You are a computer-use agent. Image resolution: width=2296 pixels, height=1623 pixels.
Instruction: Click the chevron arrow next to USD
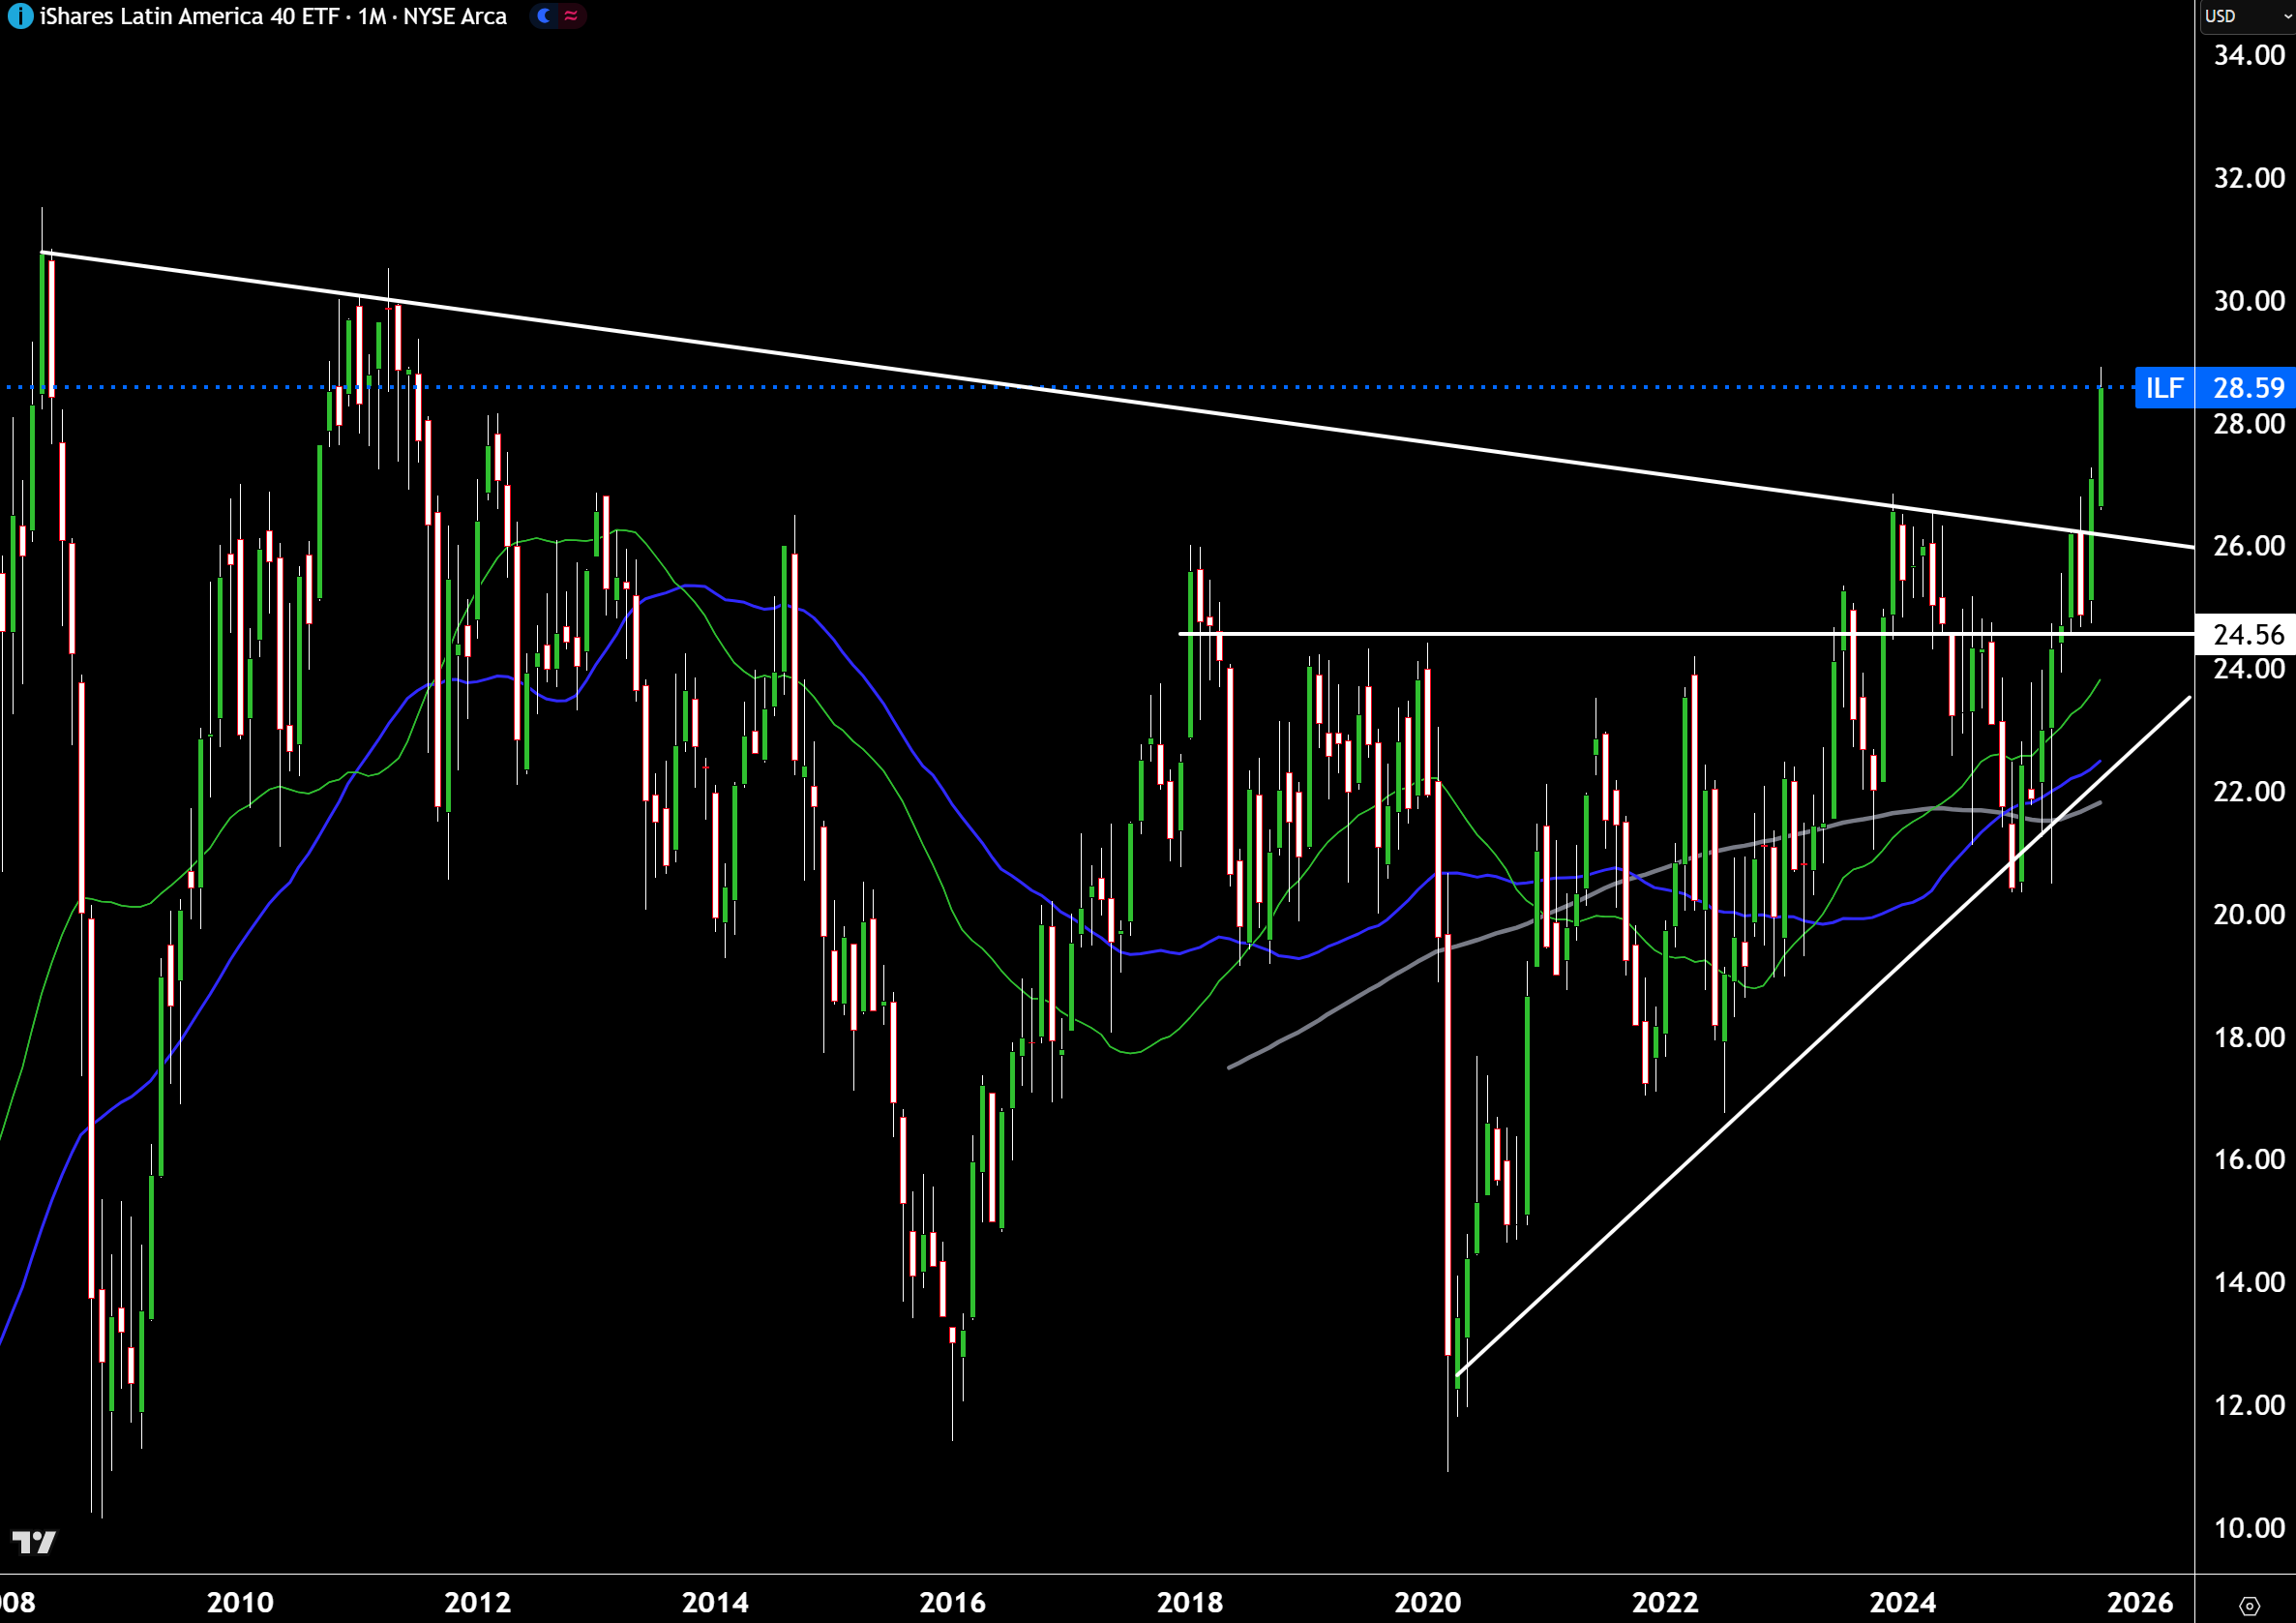click(2288, 16)
